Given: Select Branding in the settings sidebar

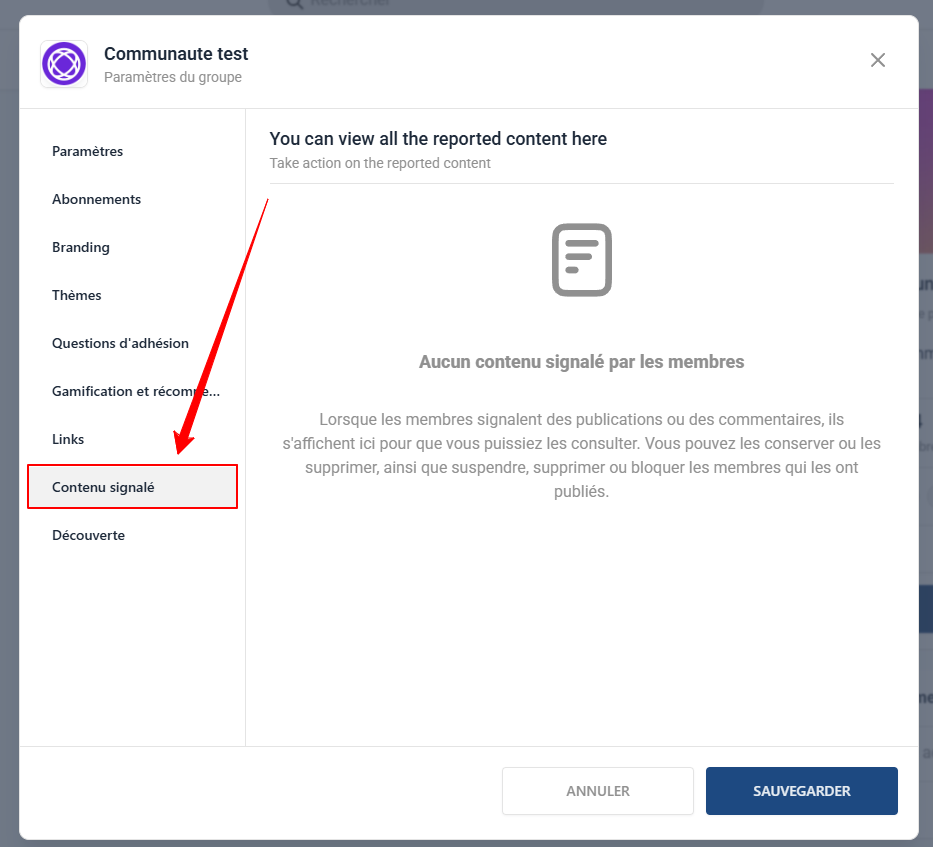Looking at the screenshot, I should 81,248.
